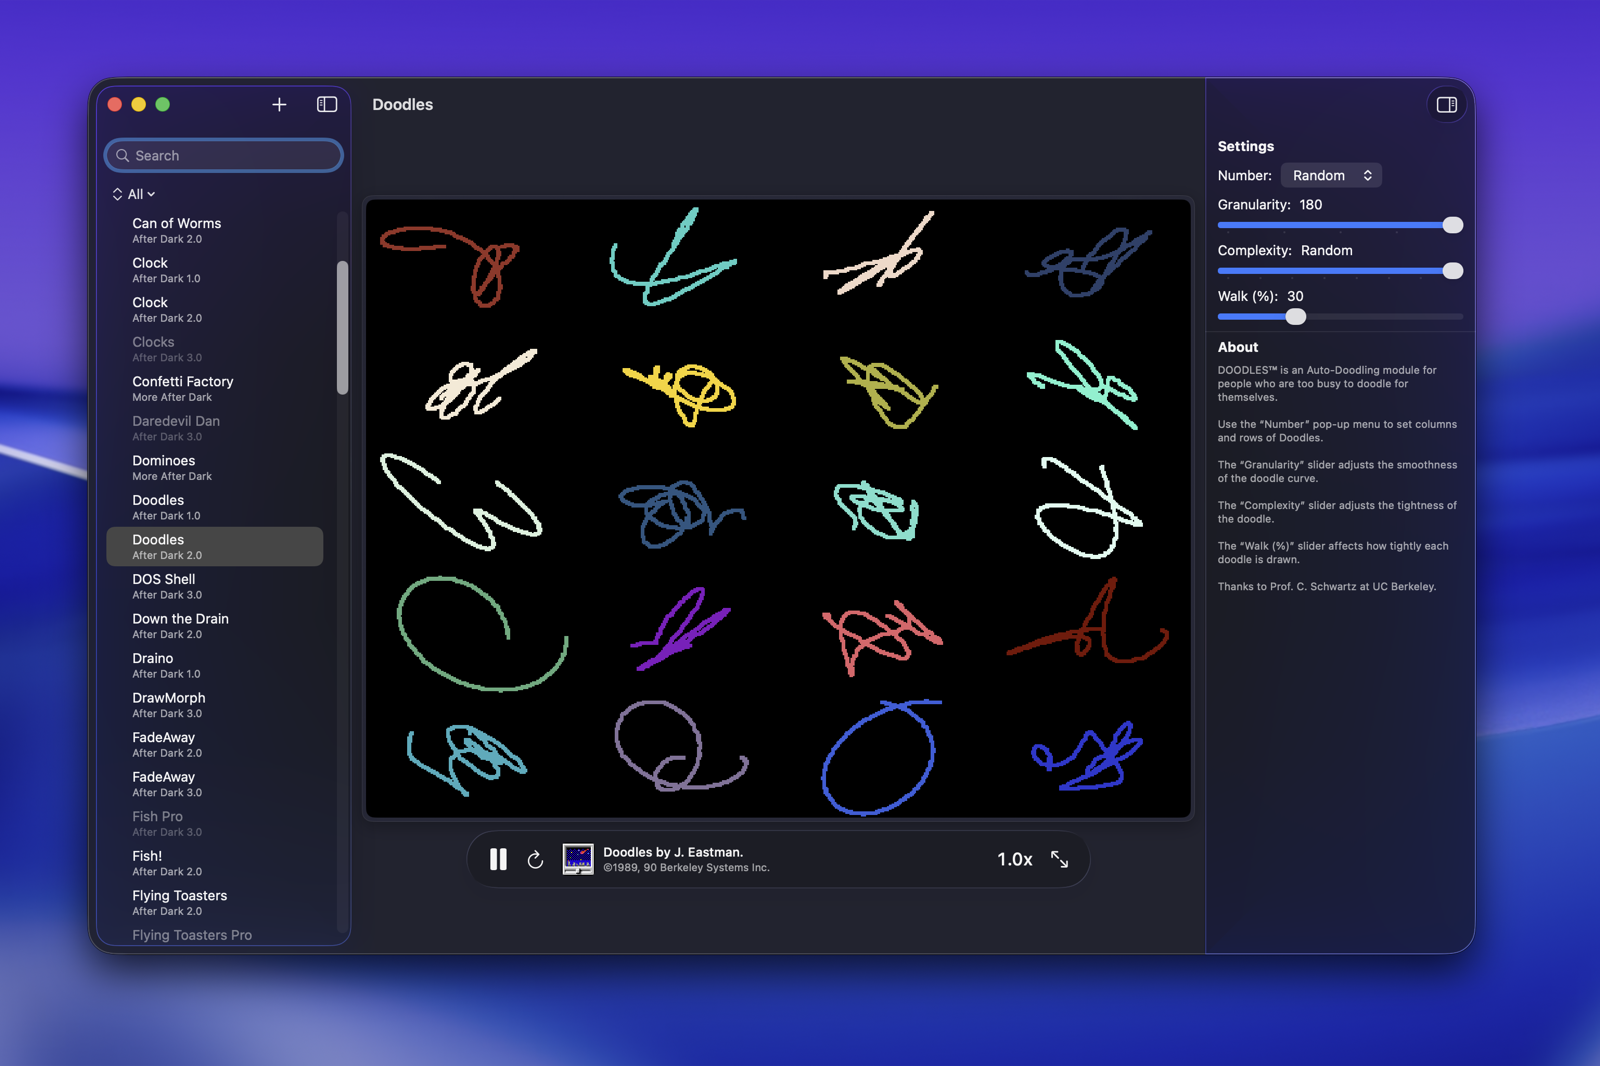Open the Number Random pop-up menu
Screen dimensions: 1600x1066
1331,176
